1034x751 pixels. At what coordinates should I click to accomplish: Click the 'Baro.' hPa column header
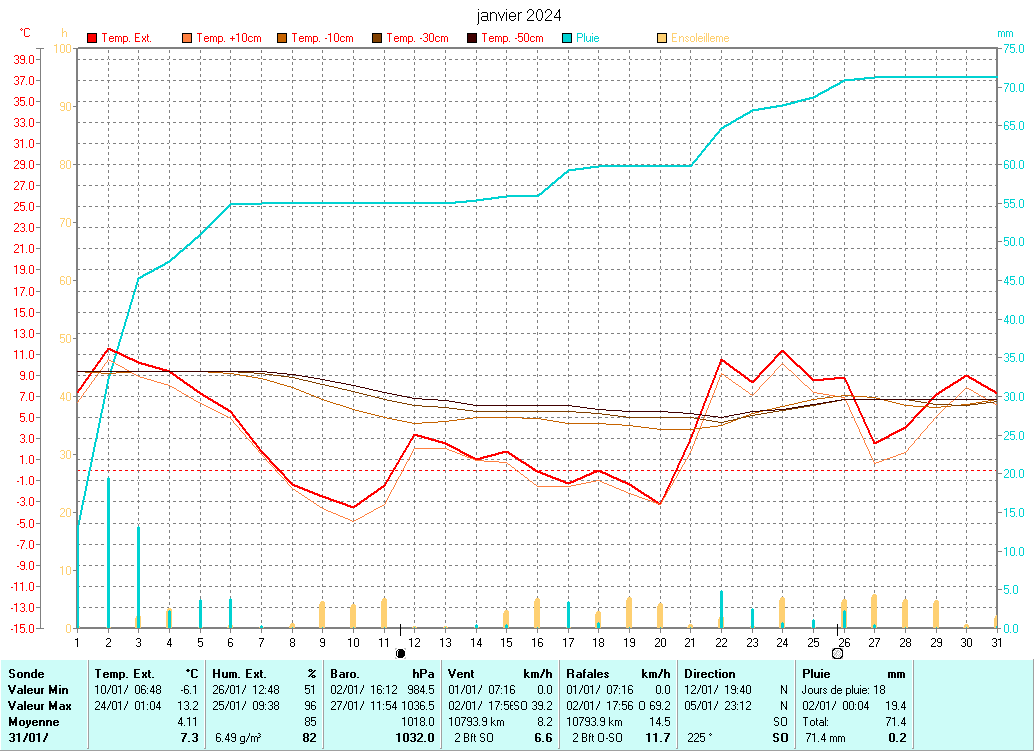pyautogui.click(x=346, y=674)
